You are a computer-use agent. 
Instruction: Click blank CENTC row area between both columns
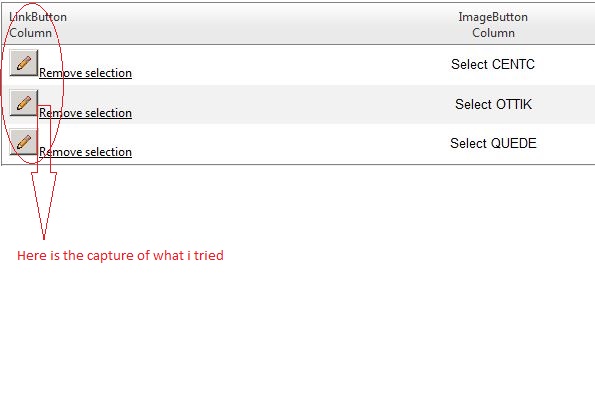(x=288, y=65)
